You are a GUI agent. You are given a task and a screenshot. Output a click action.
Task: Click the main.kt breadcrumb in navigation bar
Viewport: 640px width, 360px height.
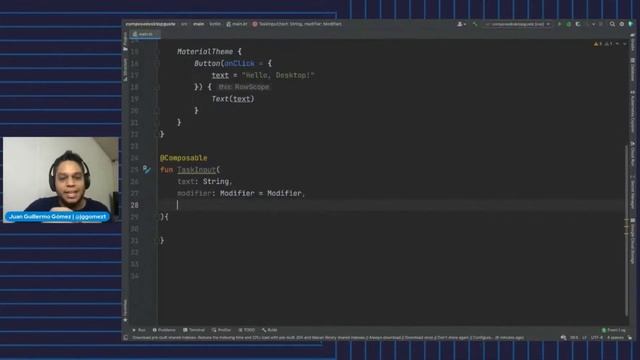(237, 24)
